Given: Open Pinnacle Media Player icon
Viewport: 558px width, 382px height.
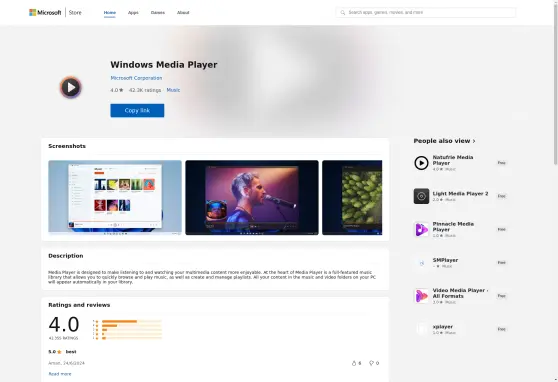Looking at the screenshot, I should pos(421,230).
